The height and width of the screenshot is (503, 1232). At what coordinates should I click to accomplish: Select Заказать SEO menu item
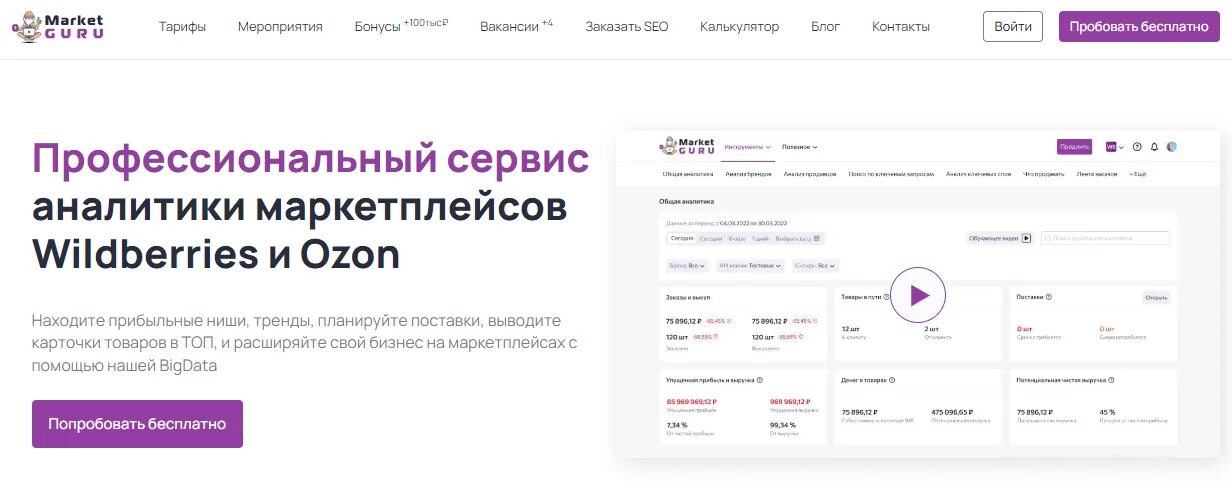click(627, 27)
